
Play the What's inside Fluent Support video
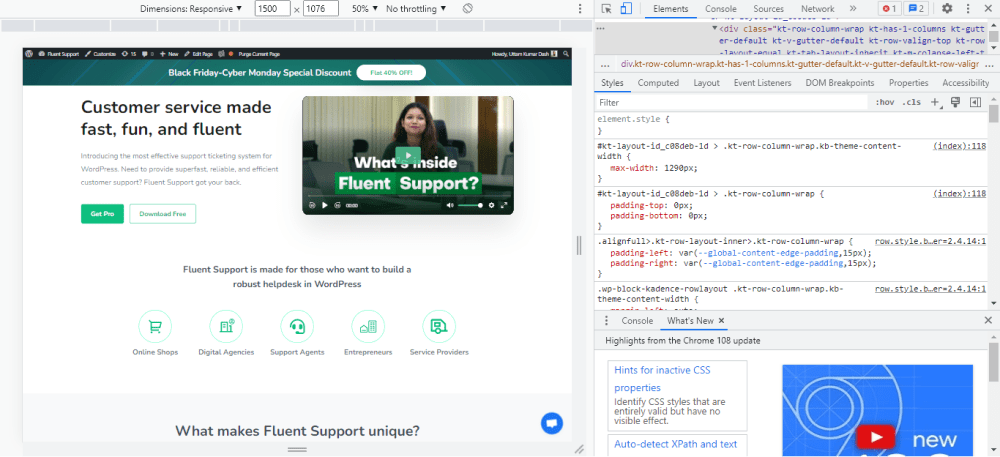tap(408, 155)
